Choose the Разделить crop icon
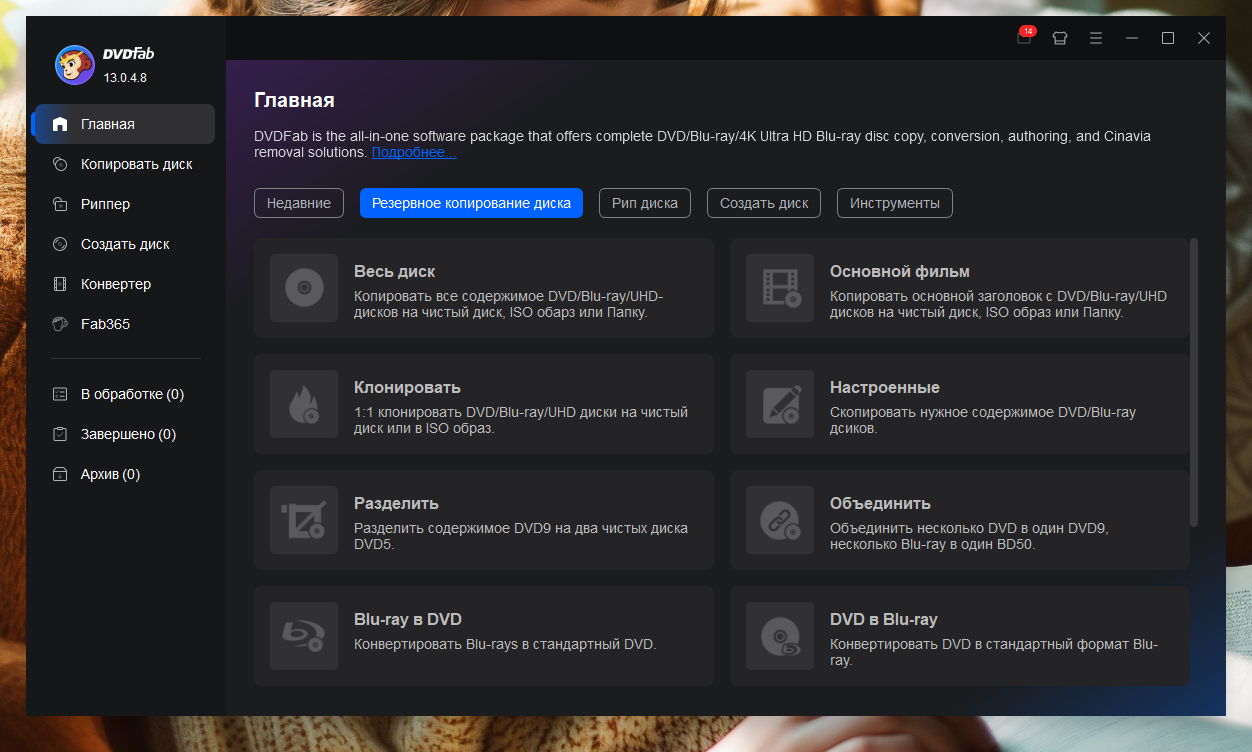The width and height of the screenshot is (1252, 752). point(304,520)
